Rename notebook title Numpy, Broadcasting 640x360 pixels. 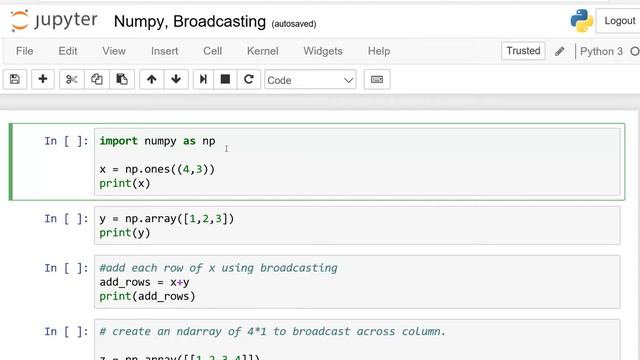pyautogui.click(x=189, y=21)
